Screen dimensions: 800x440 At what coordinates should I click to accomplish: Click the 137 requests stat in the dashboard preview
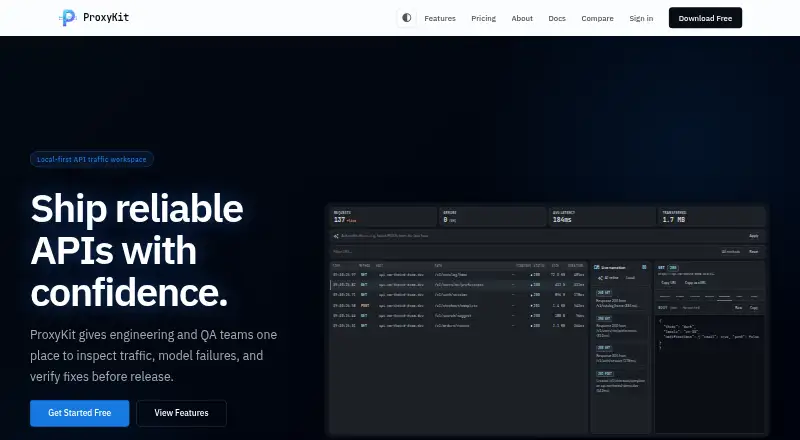pos(384,216)
